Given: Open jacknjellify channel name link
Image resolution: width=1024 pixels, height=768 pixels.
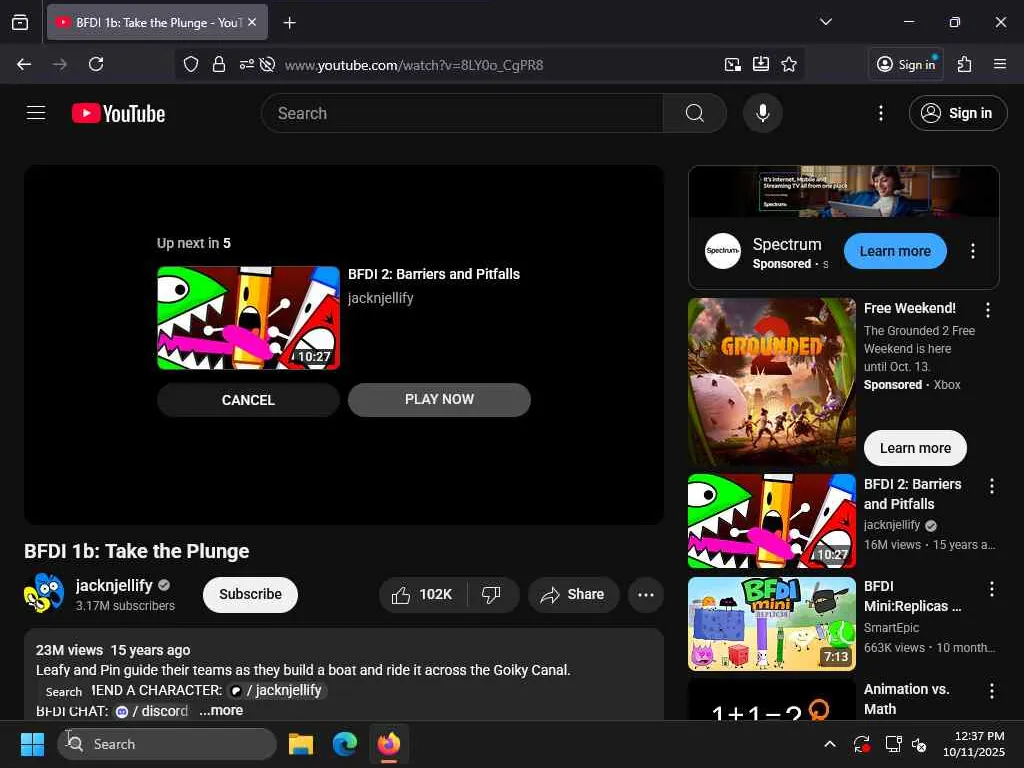Looking at the screenshot, I should pos(114,585).
